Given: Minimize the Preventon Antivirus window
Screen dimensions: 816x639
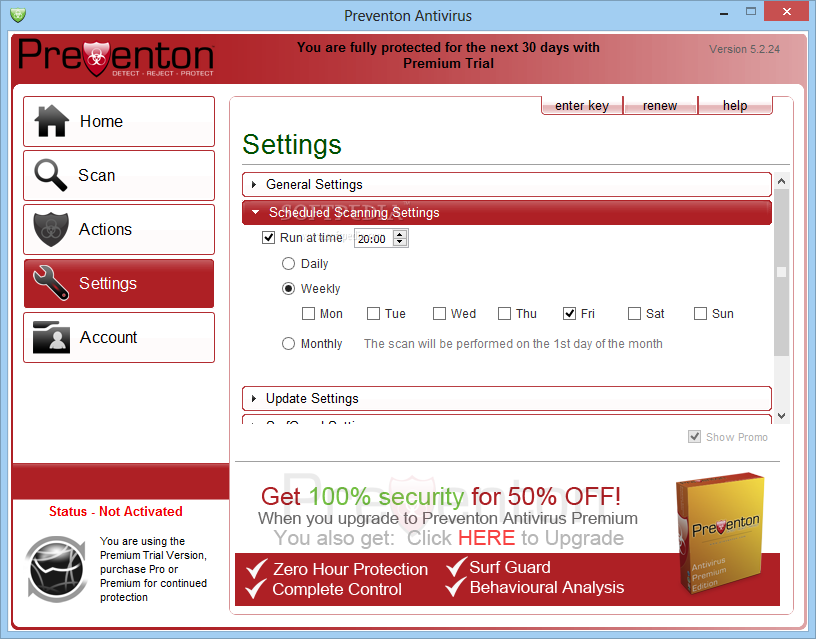Looking at the screenshot, I should coord(723,12).
